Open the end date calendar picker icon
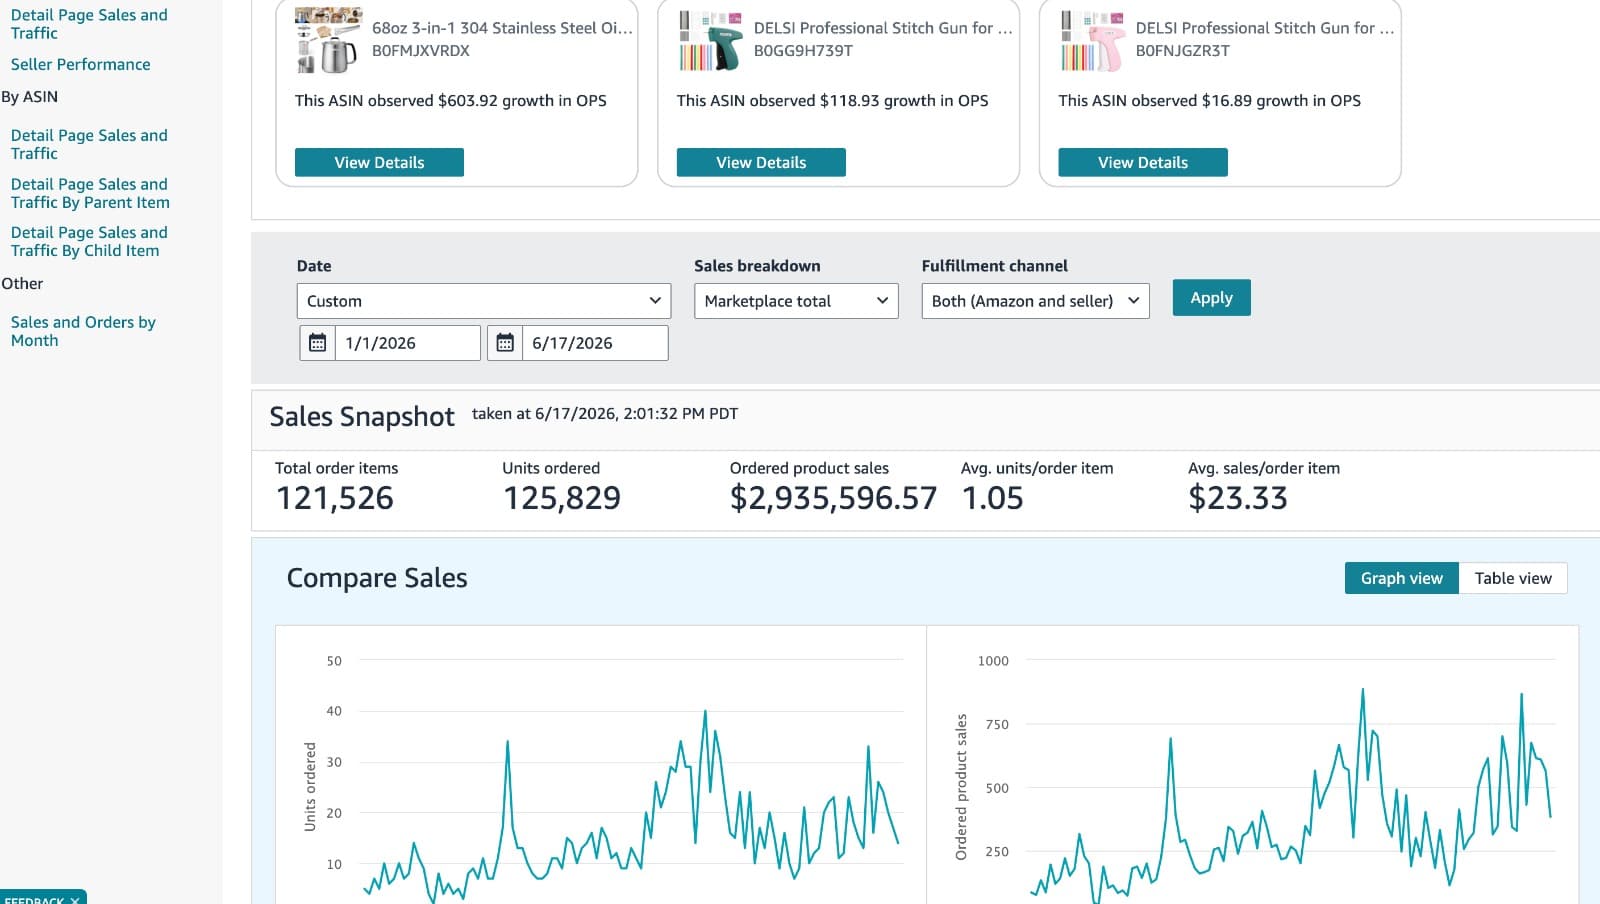The width and height of the screenshot is (1600, 904). pyautogui.click(x=505, y=343)
